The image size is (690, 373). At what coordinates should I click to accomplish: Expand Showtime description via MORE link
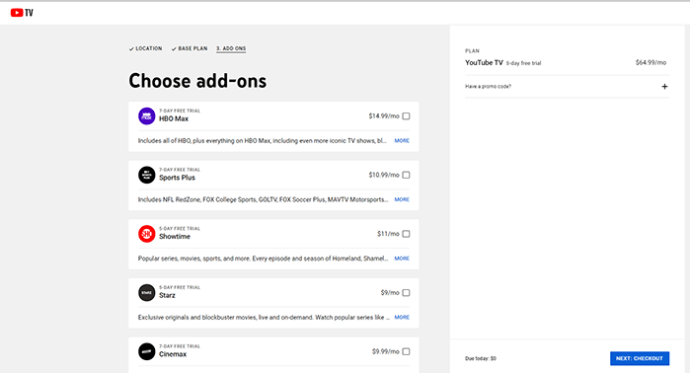[x=402, y=259]
